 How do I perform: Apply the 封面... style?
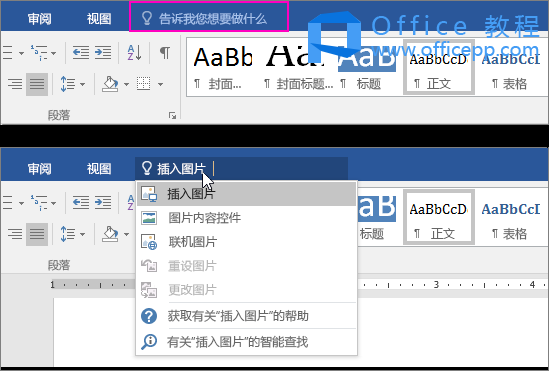click(x=223, y=67)
